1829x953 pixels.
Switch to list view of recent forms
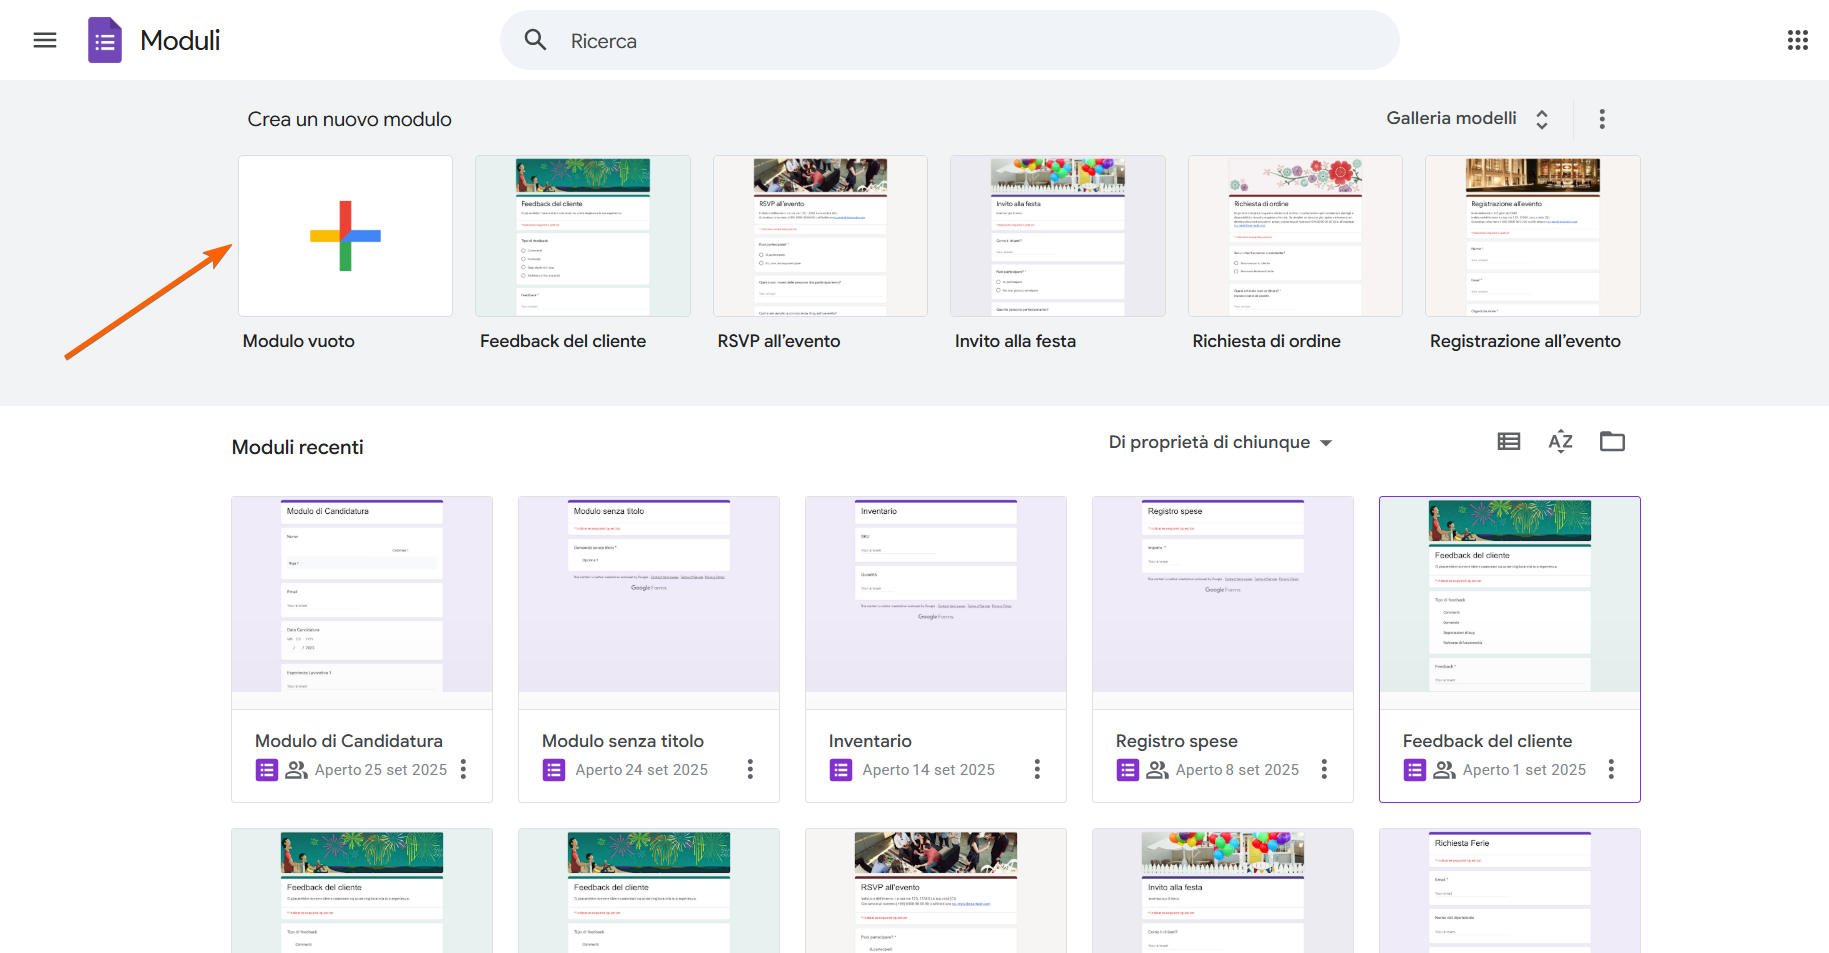[1509, 441]
